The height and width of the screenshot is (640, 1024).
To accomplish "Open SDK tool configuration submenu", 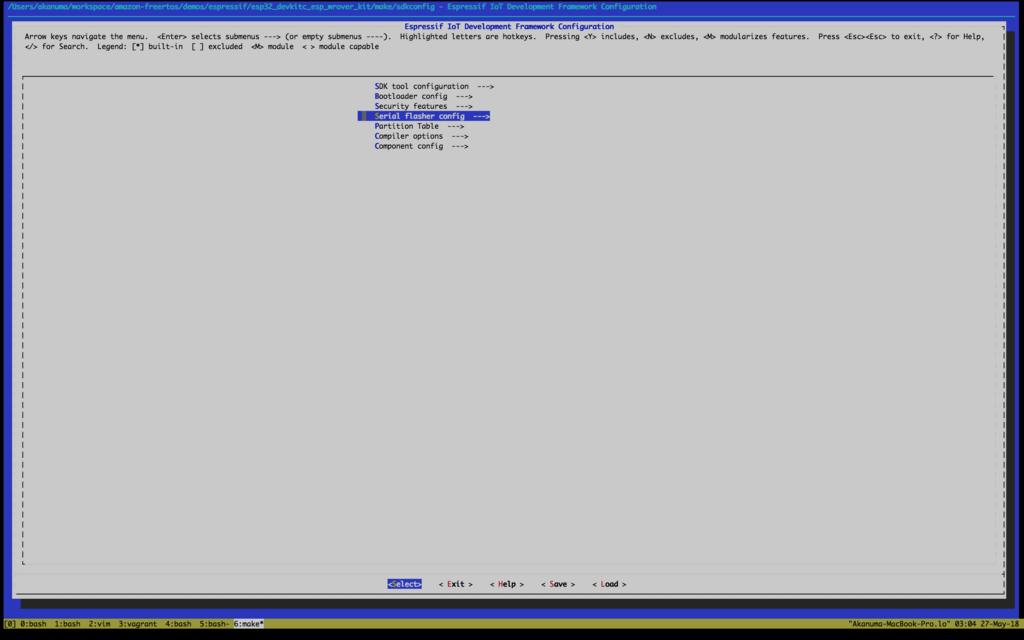I will pyautogui.click(x=434, y=86).
